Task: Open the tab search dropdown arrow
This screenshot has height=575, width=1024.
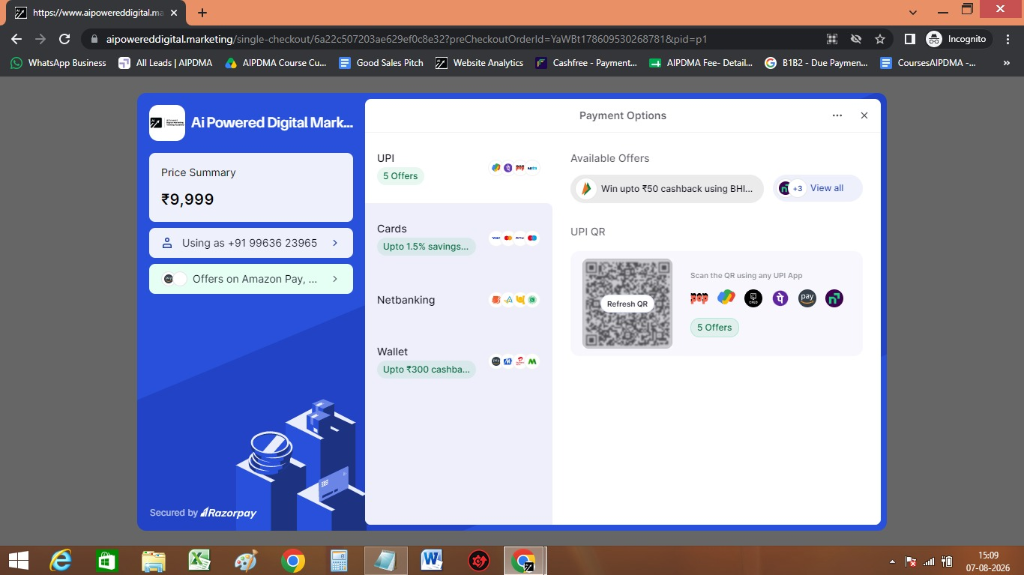Action: coord(912,12)
